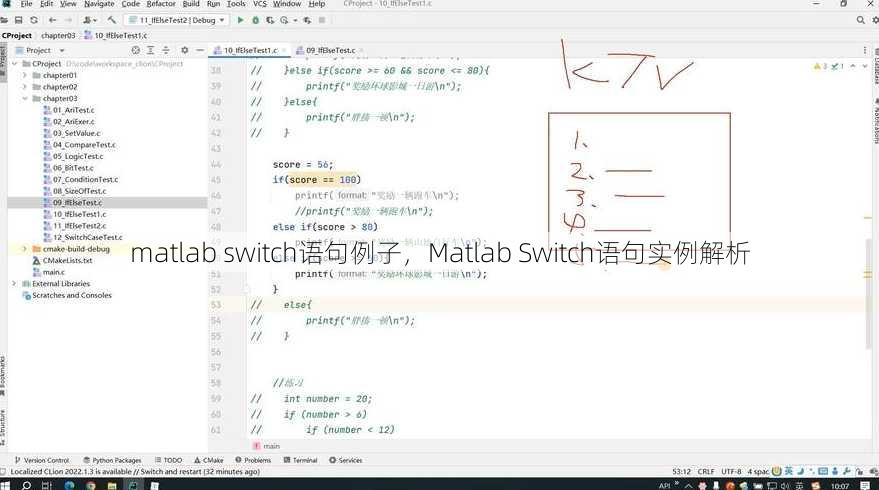Select CMakeLists.txt in project tree
Screen dimensions: 879x490
point(67,261)
